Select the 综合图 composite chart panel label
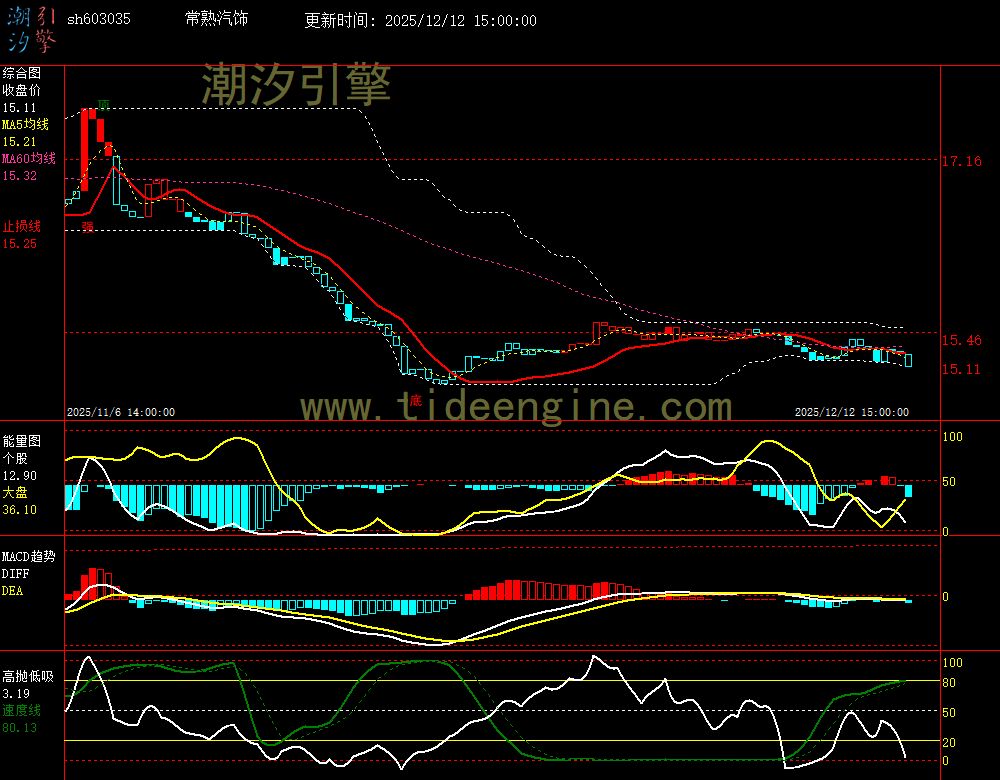 pos(23,72)
